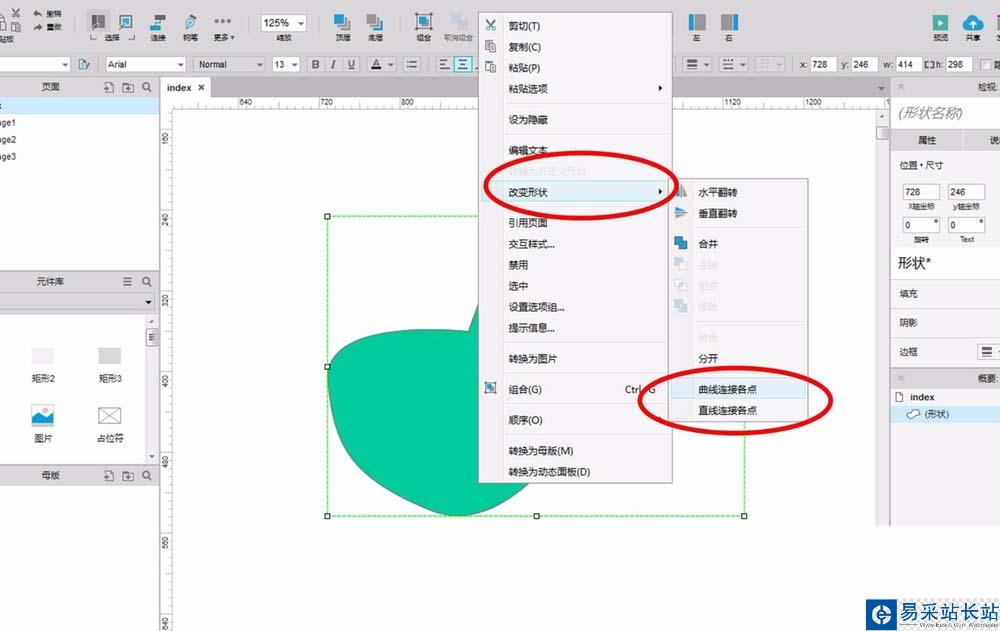
Task: Select the 图片 image widget
Action: coord(43,424)
